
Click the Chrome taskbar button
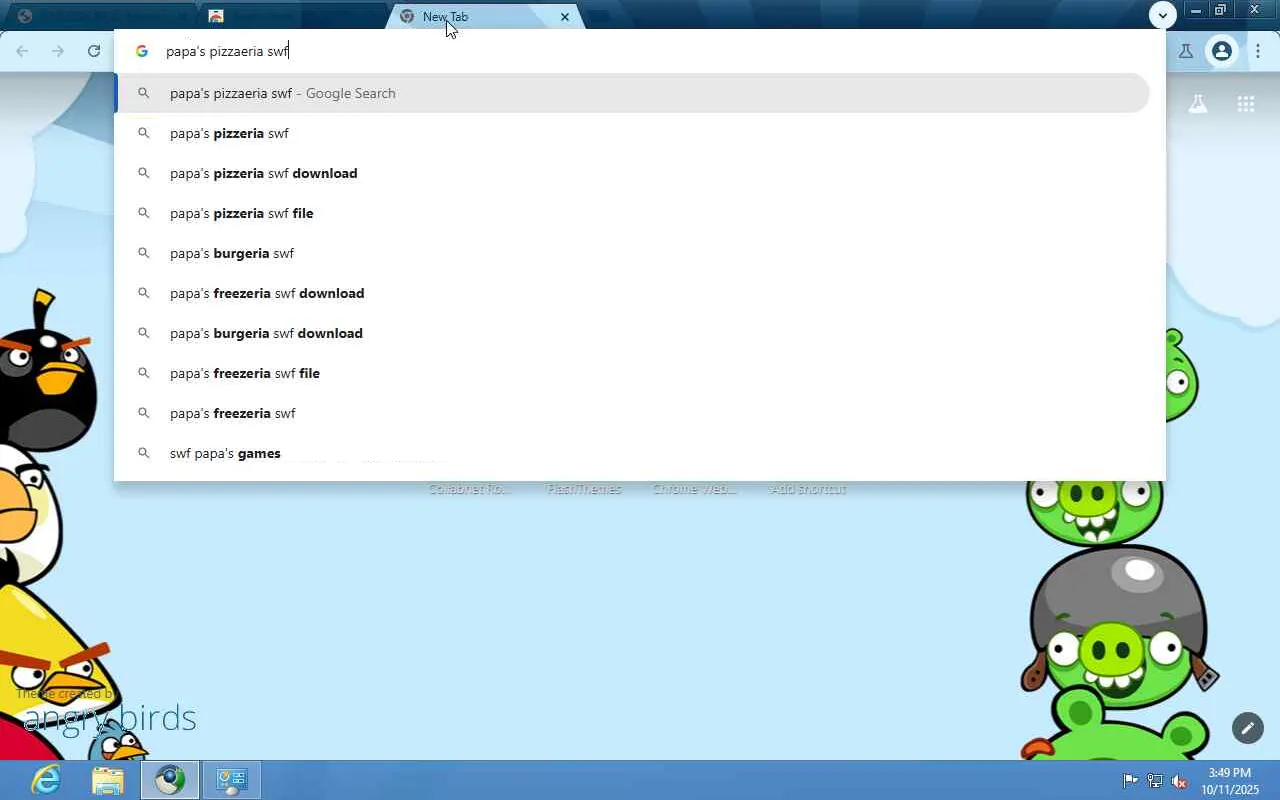coord(170,780)
